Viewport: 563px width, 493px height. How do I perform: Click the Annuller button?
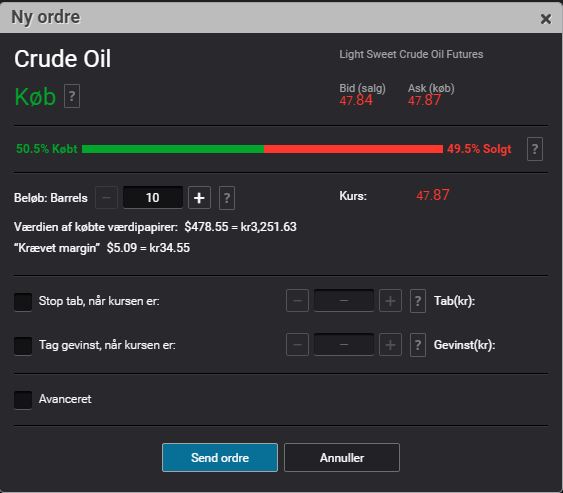(342, 457)
